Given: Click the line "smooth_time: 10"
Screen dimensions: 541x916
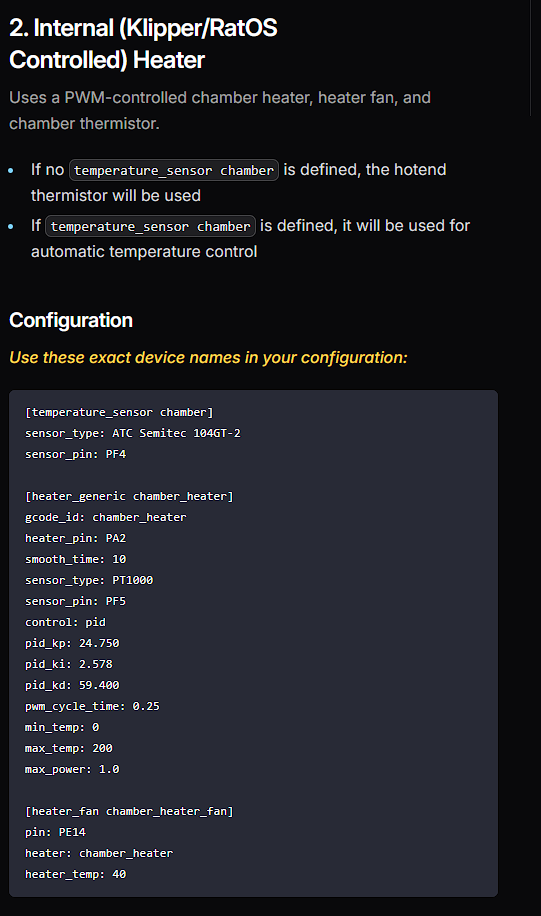Looking at the screenshot, I should pos(75,560).
